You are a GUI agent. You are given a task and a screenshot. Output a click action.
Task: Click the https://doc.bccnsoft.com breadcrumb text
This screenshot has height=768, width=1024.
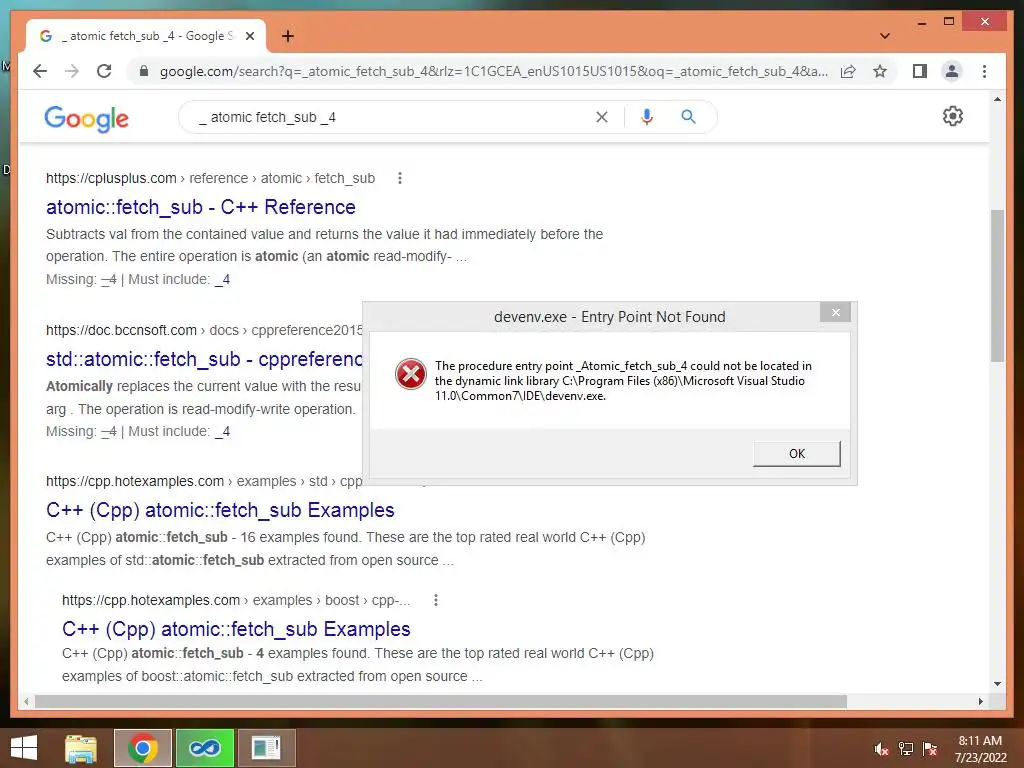pos(121,330)
